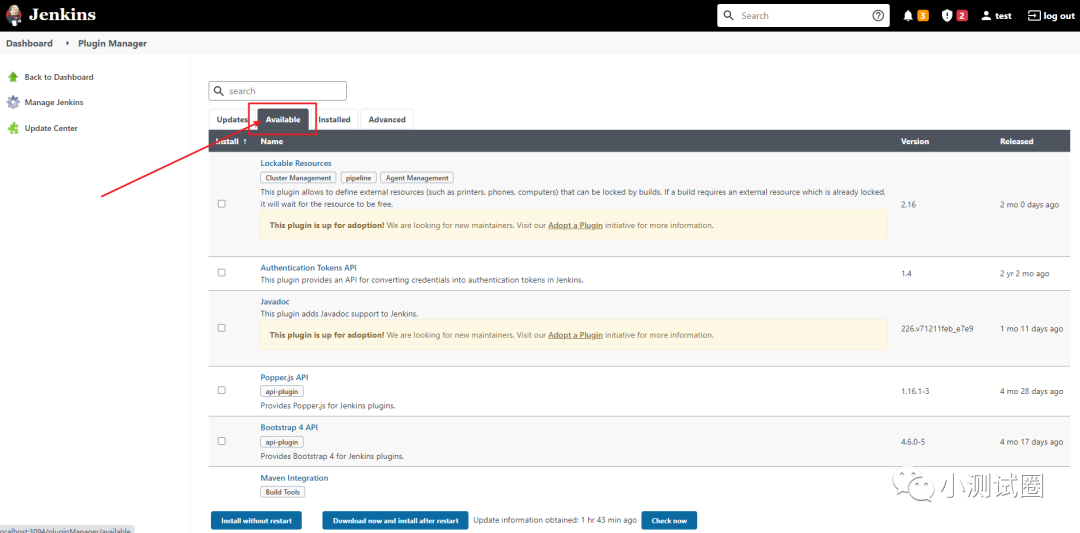Open the breadcrumb arrow after Dashboard
Image resolution: width=1080 pixels, height=533 pixels.
point(68,43)
